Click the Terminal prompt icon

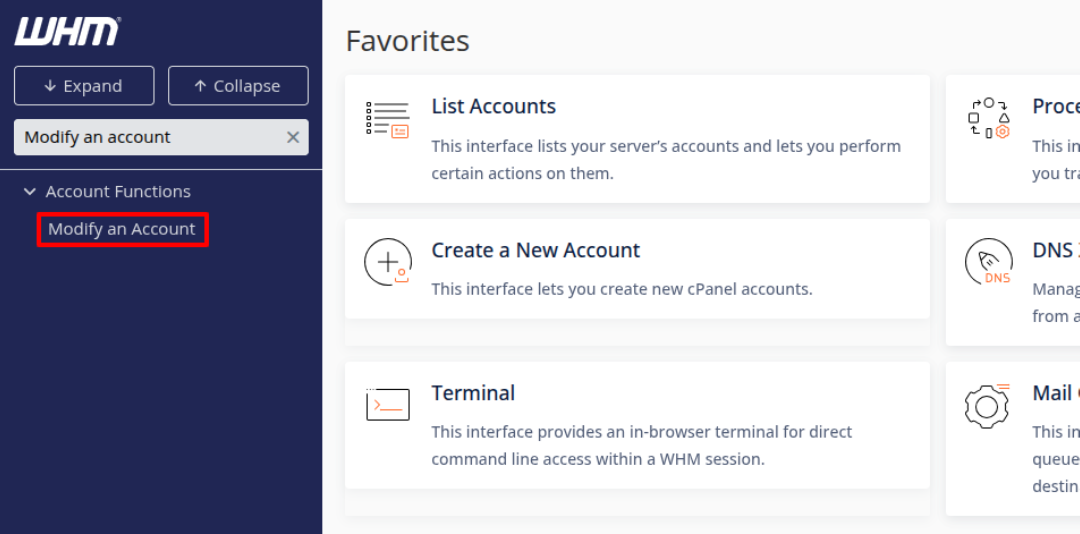click(x=388, y=404)
